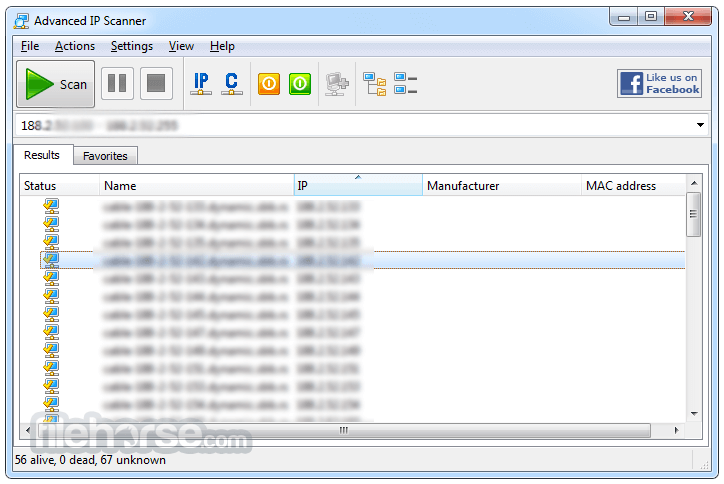Screen dimensions: 724x484
Task: Switch to the Results tab
Action: (x=42, y=155)
